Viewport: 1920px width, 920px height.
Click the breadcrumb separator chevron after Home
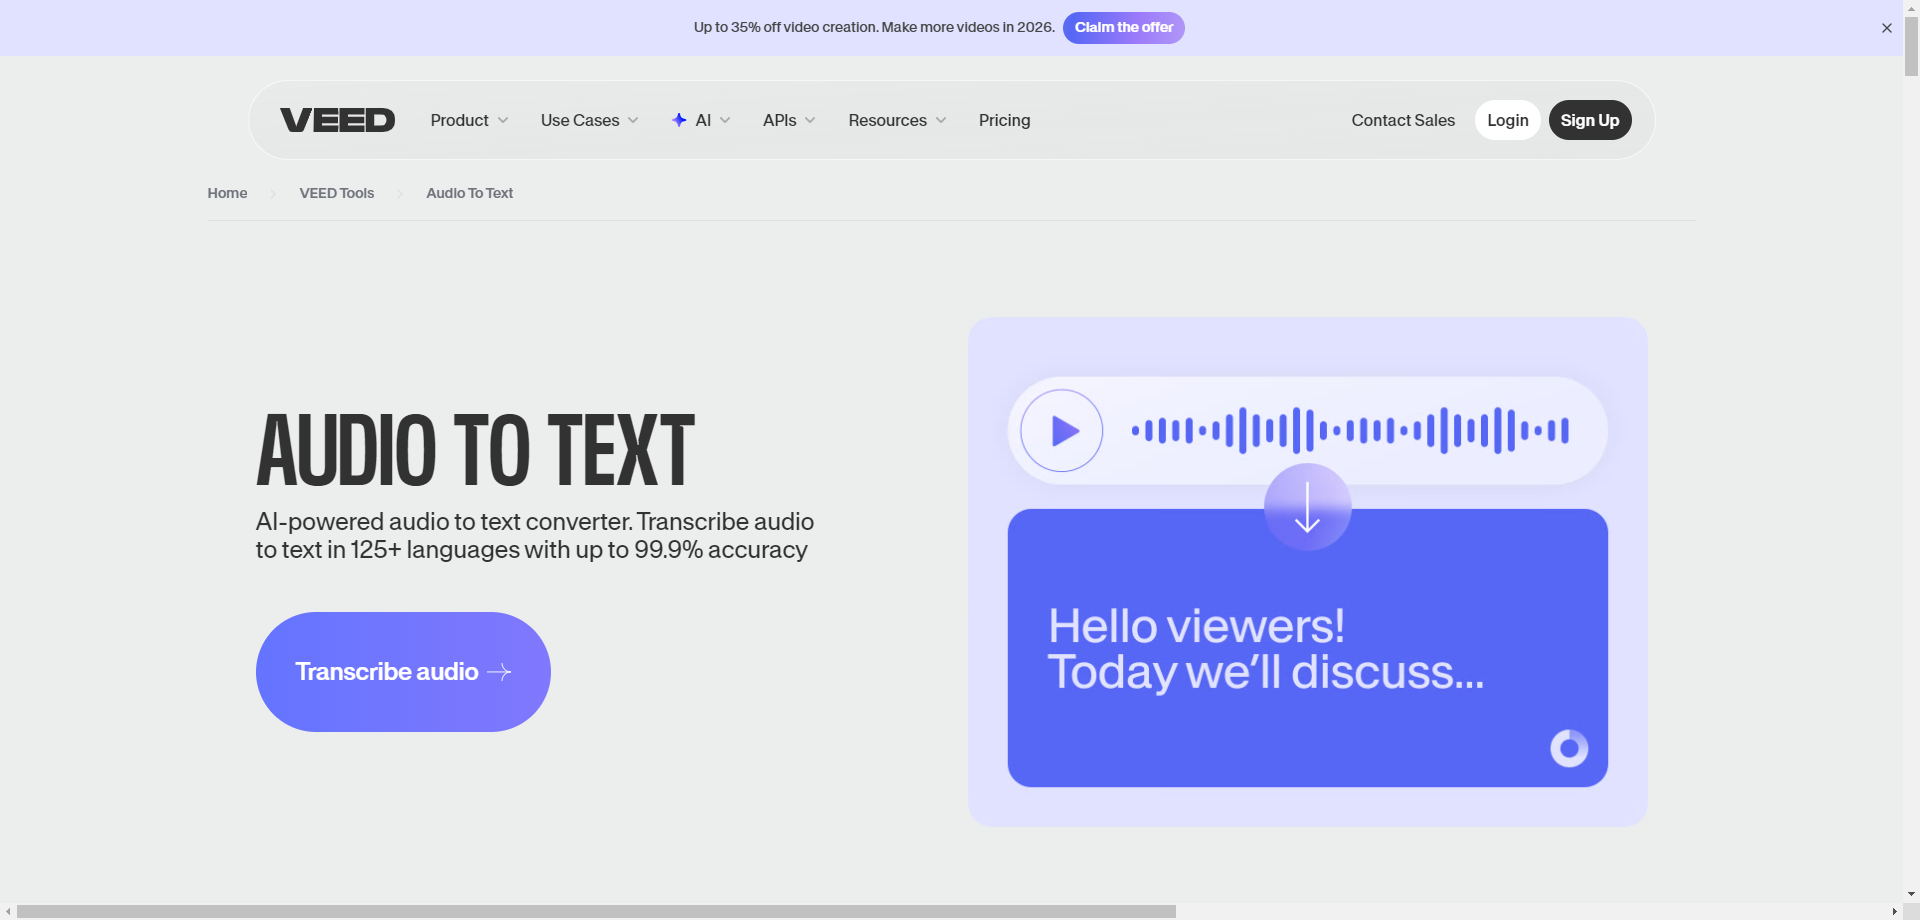[272, 193]
